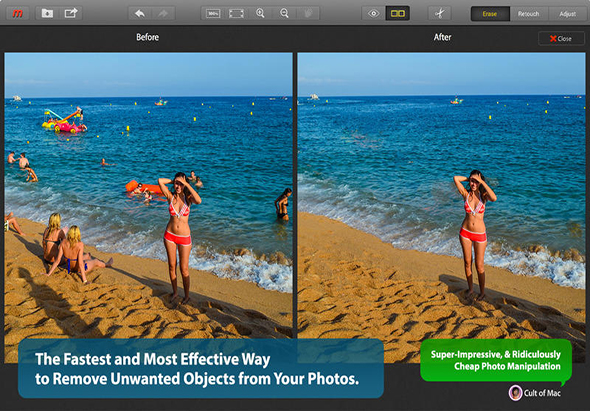Click the export image icon

(x=71, y=14)
